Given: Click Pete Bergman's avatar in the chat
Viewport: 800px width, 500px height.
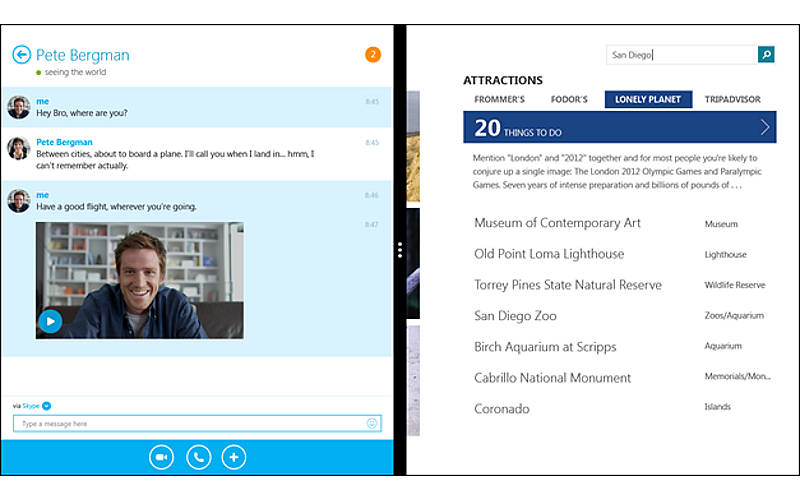Looking at the screenshot, I should [19, 148].
